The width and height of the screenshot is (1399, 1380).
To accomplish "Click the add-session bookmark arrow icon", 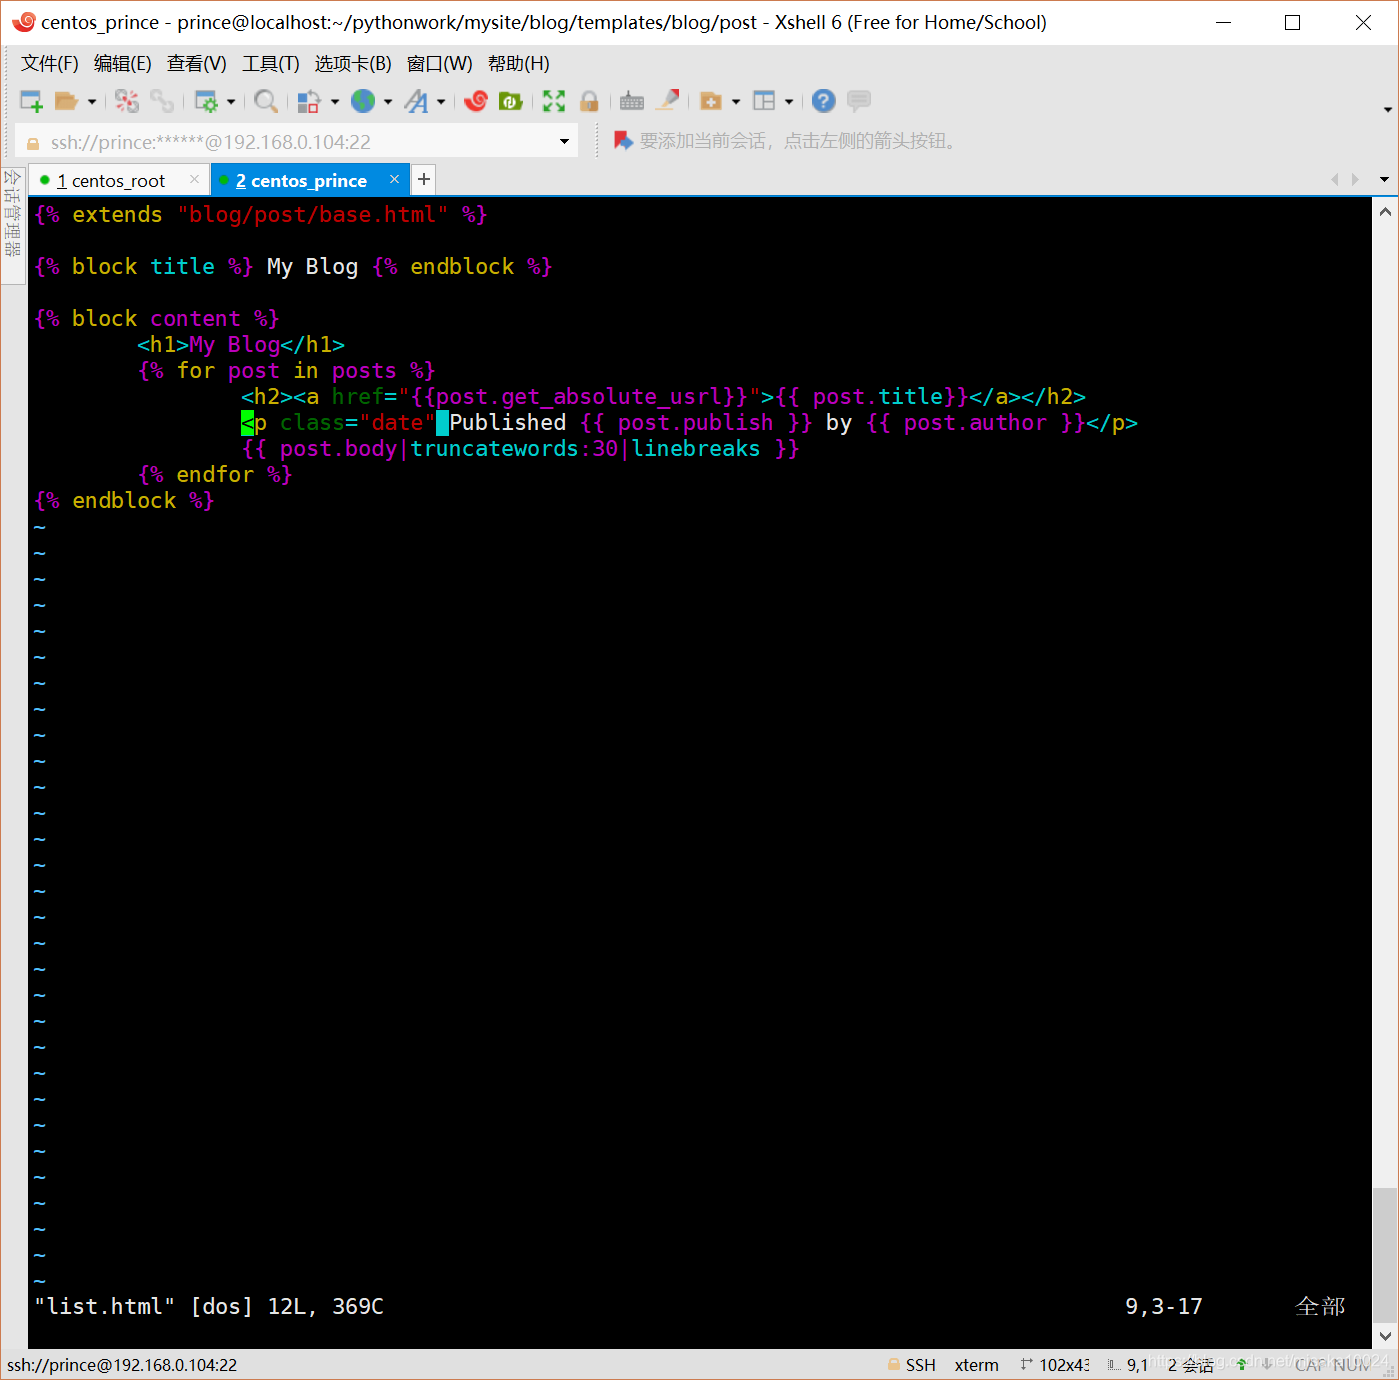I will point(623,141).
